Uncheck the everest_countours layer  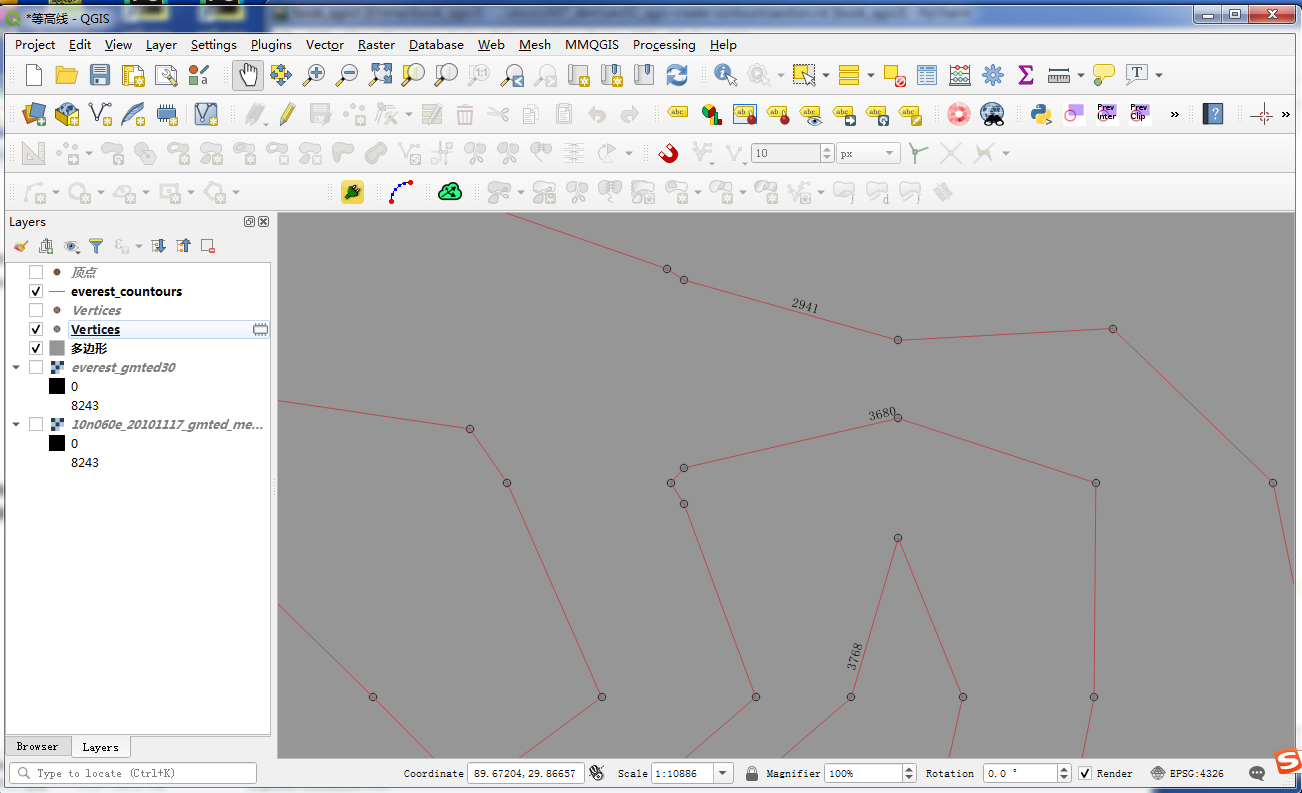(36, 291)
